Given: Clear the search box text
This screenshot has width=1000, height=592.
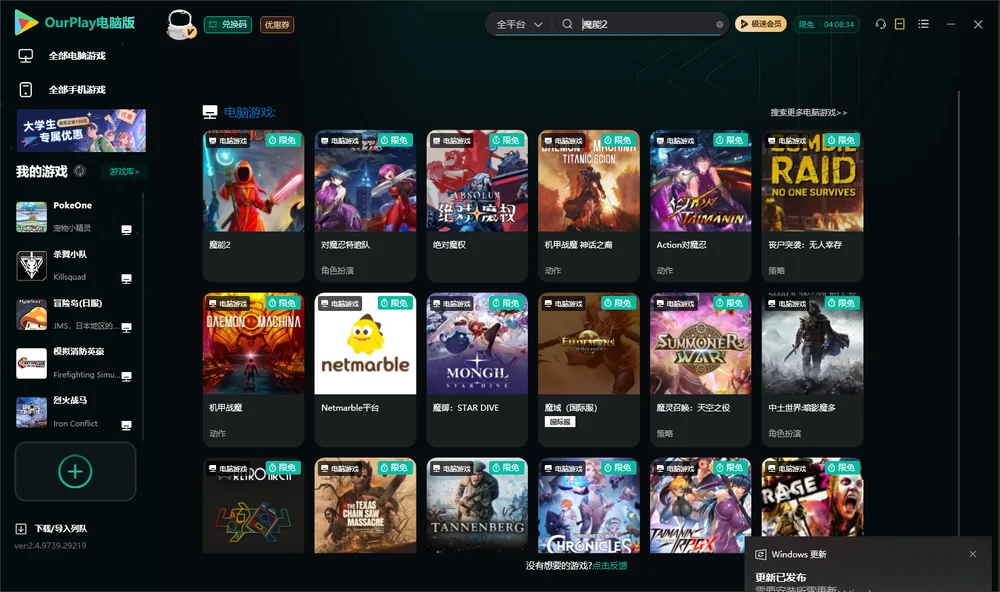Looking at the screenshot, I should pyautogui.click(x=719, y=24).
